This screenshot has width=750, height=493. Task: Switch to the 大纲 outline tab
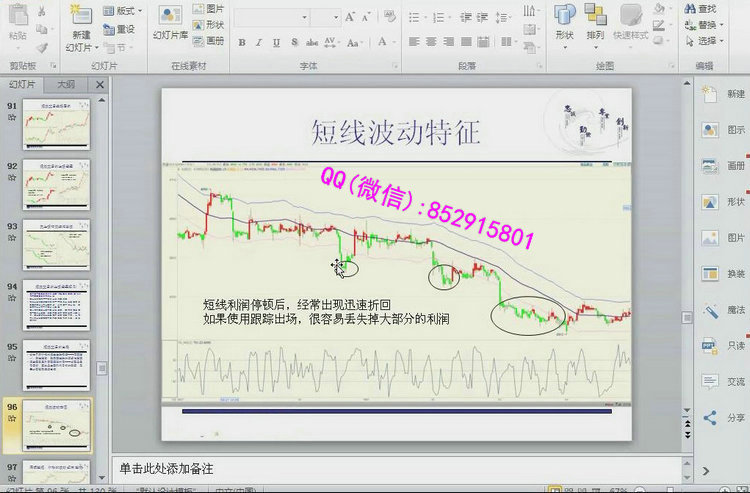click(x=65, y=85)
